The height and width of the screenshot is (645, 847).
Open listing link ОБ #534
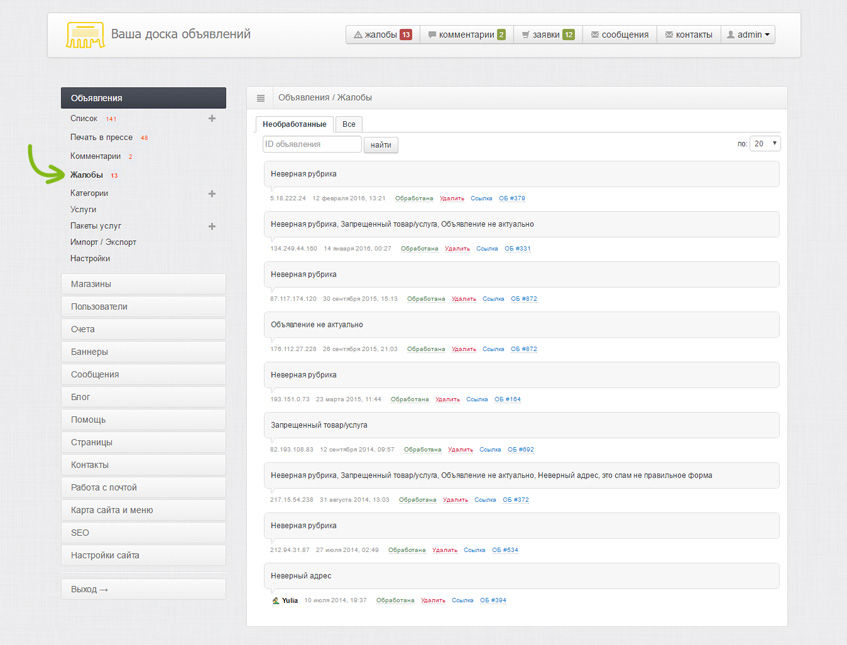505,550
